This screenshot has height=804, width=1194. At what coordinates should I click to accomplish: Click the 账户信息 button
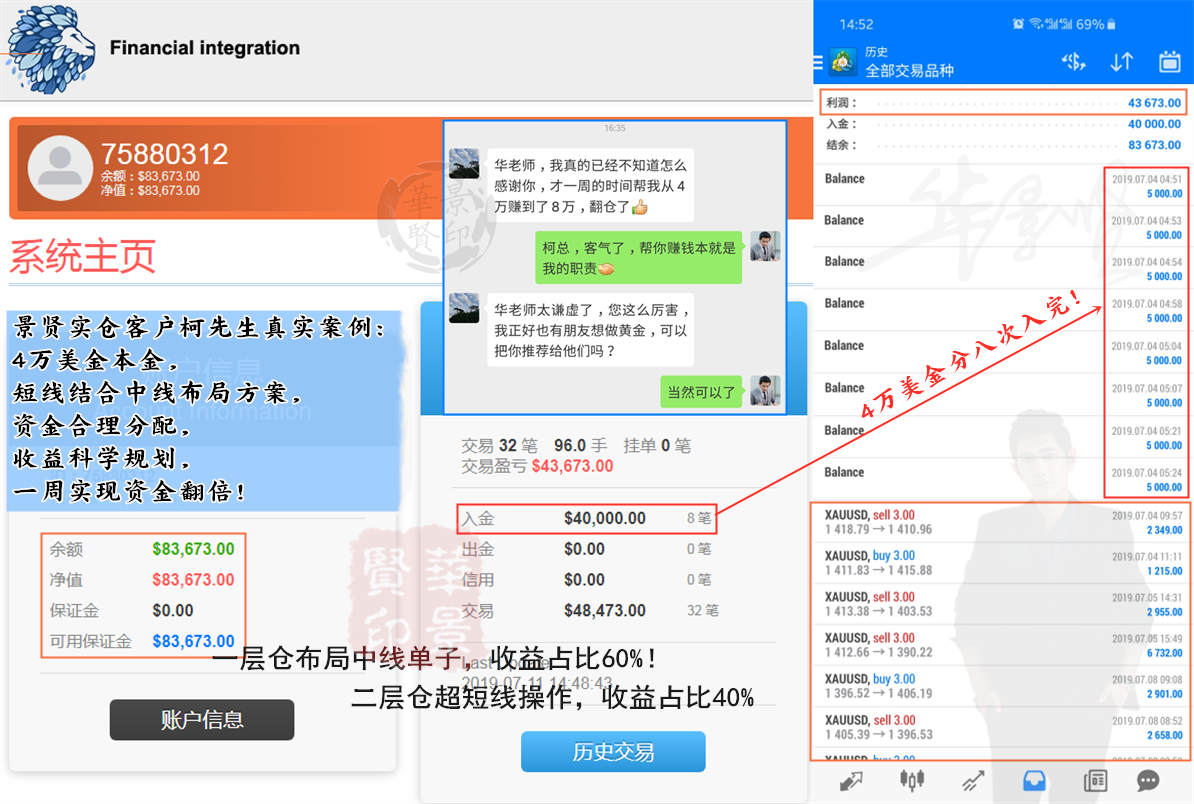(202, 719)
